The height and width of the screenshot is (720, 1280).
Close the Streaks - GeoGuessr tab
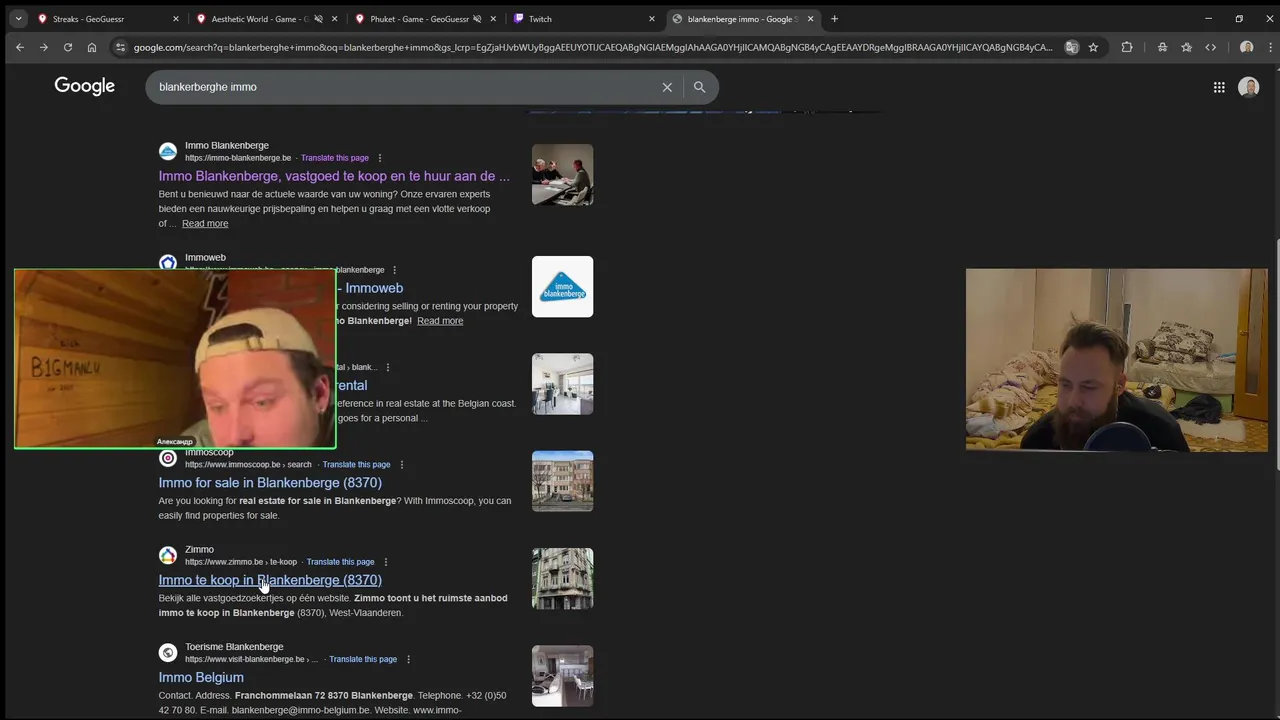176,19
